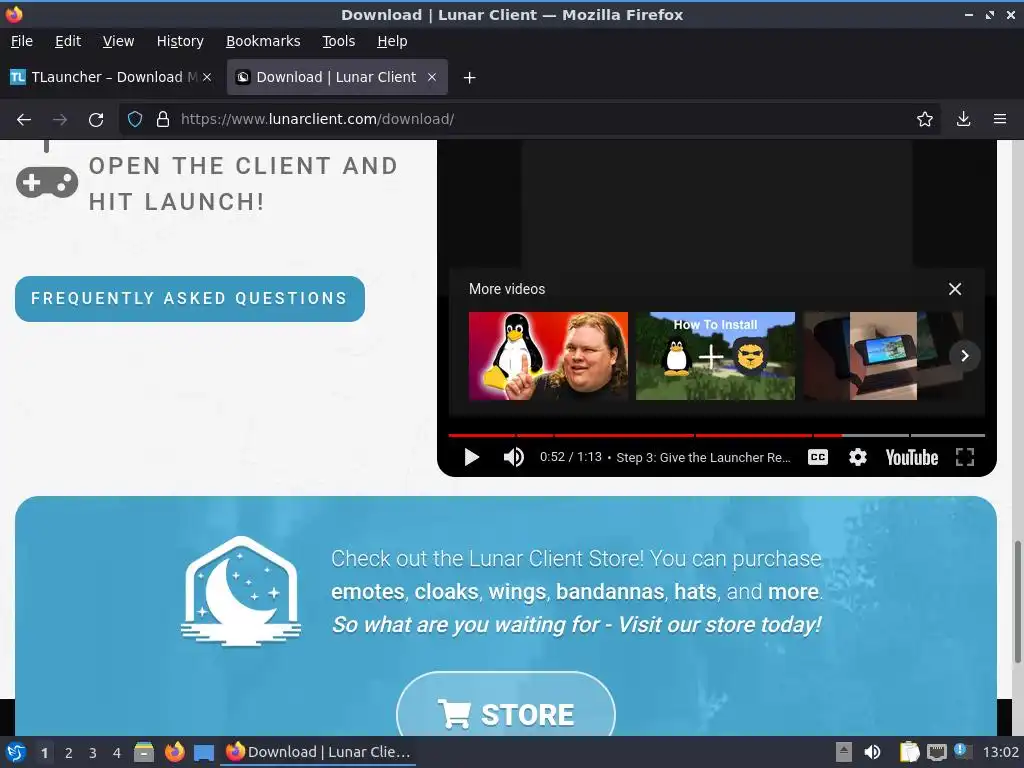The width and height of the screenshot is (1024, 768).
Task: Click the video chapter title Step 3 text
Action: (703, 458)
